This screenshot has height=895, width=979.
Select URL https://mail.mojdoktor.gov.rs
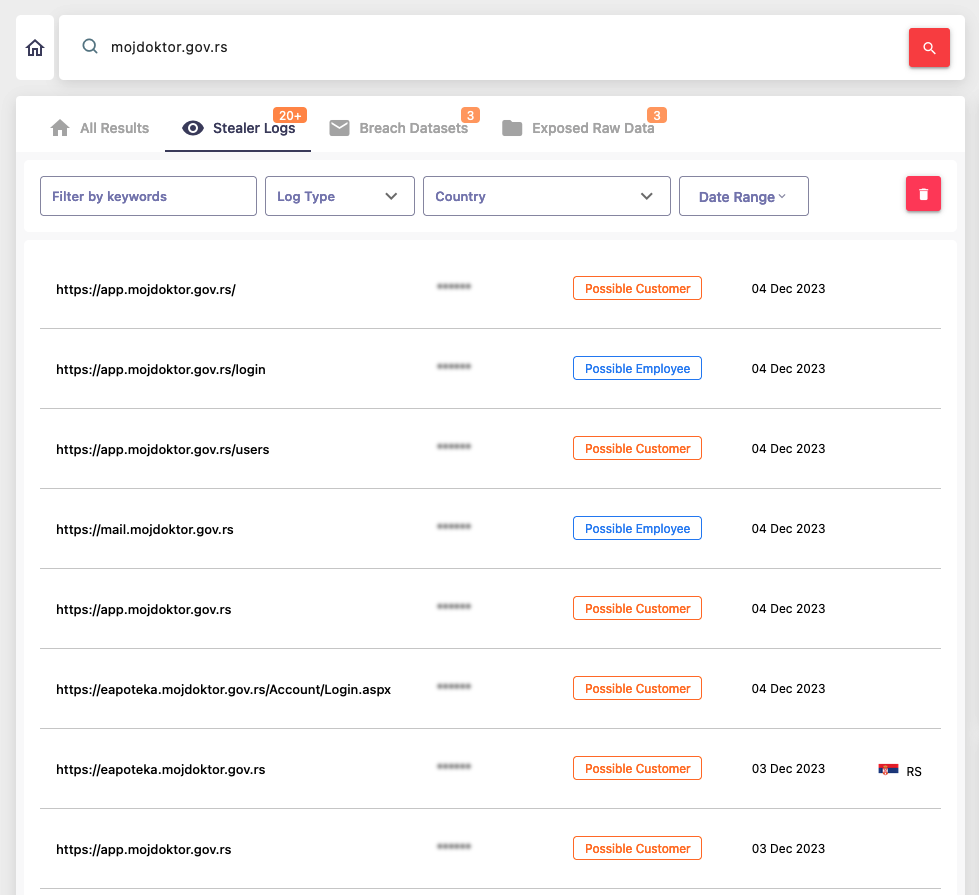145,529
